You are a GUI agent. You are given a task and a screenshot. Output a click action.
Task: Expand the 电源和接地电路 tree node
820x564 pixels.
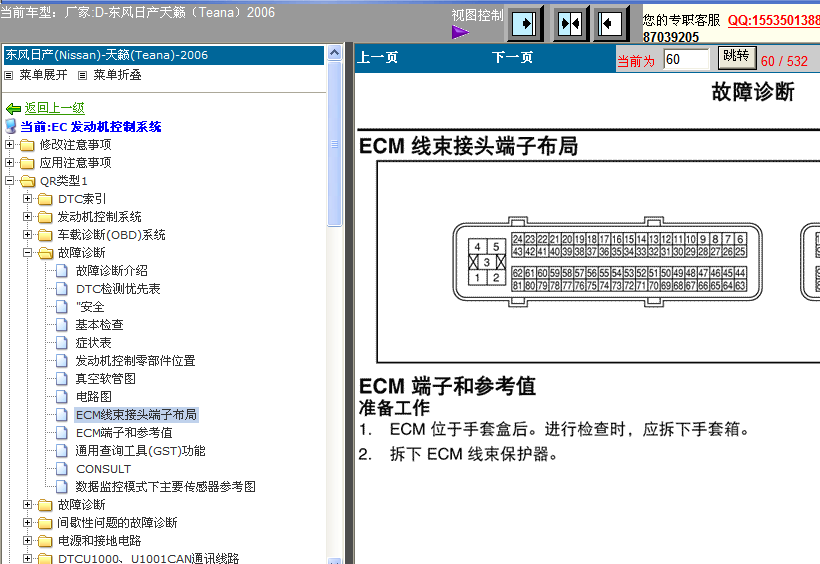(x=28, y=540)
